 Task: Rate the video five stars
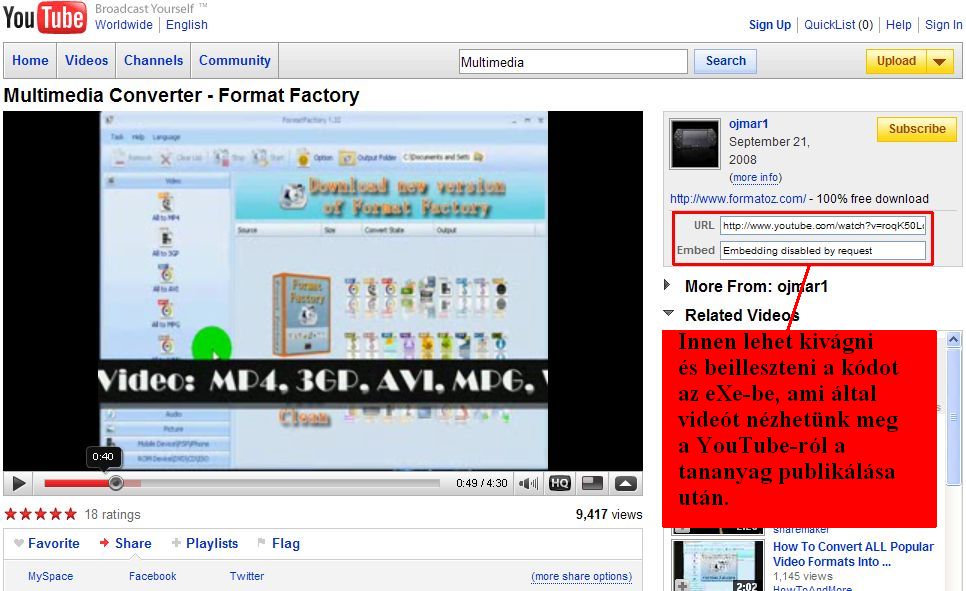(71, 514)
